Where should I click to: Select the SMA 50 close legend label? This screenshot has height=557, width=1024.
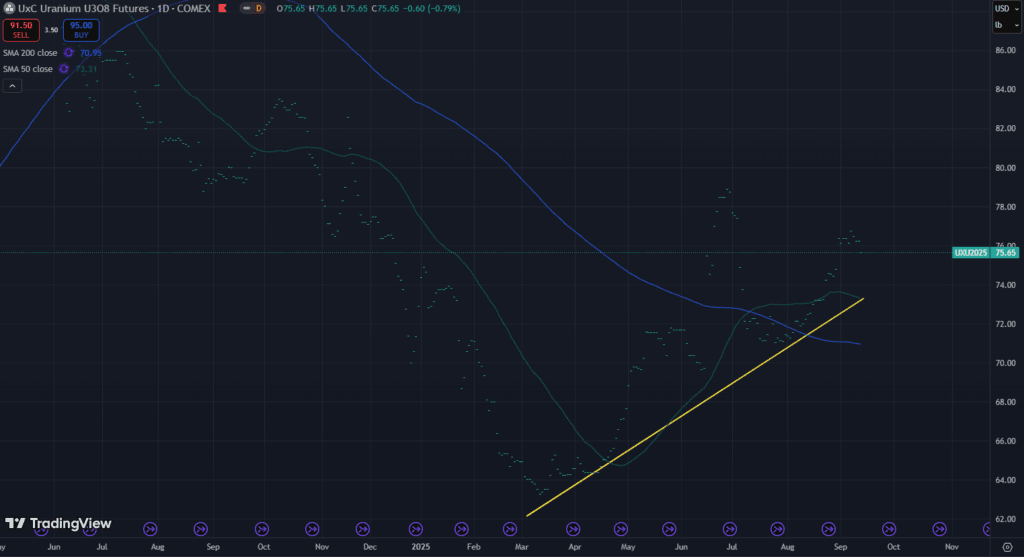(29, 68)
